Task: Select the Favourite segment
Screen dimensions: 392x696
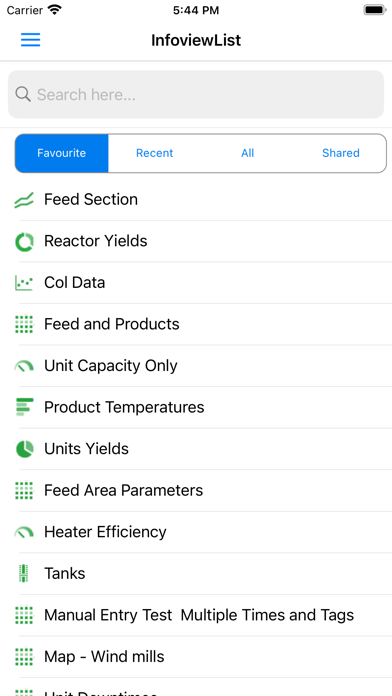Action: 62,153
